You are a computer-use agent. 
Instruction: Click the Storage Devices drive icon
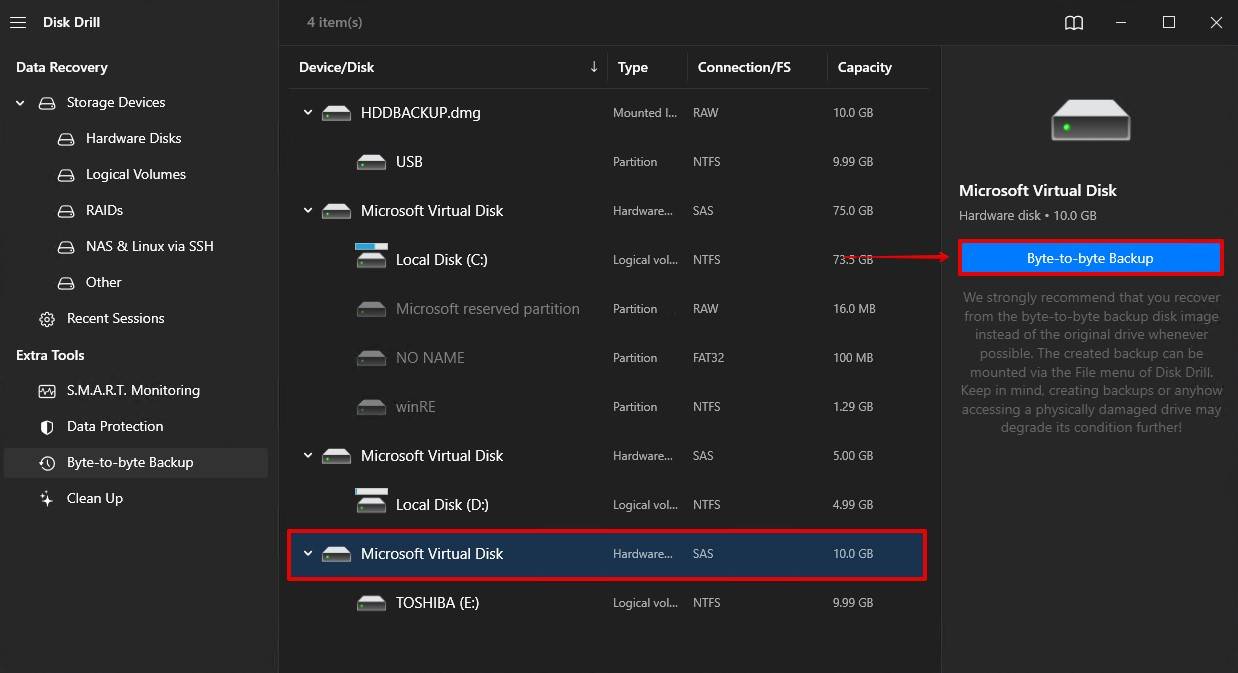tap(47, 103)
